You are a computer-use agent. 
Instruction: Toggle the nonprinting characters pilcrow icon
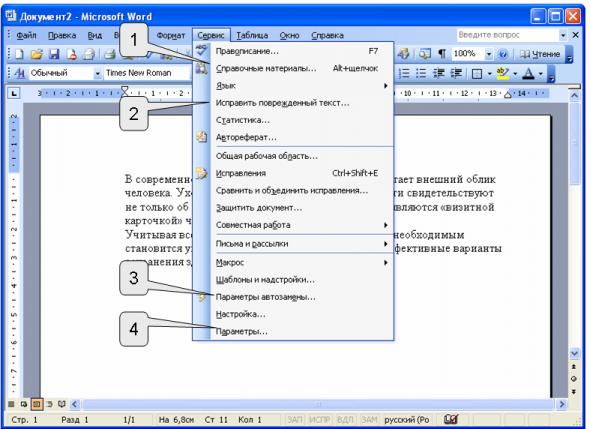[x=442, y=54]
